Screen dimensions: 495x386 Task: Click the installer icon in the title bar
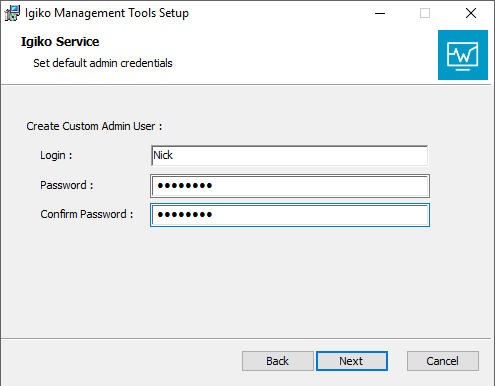[x=12, y=13]
